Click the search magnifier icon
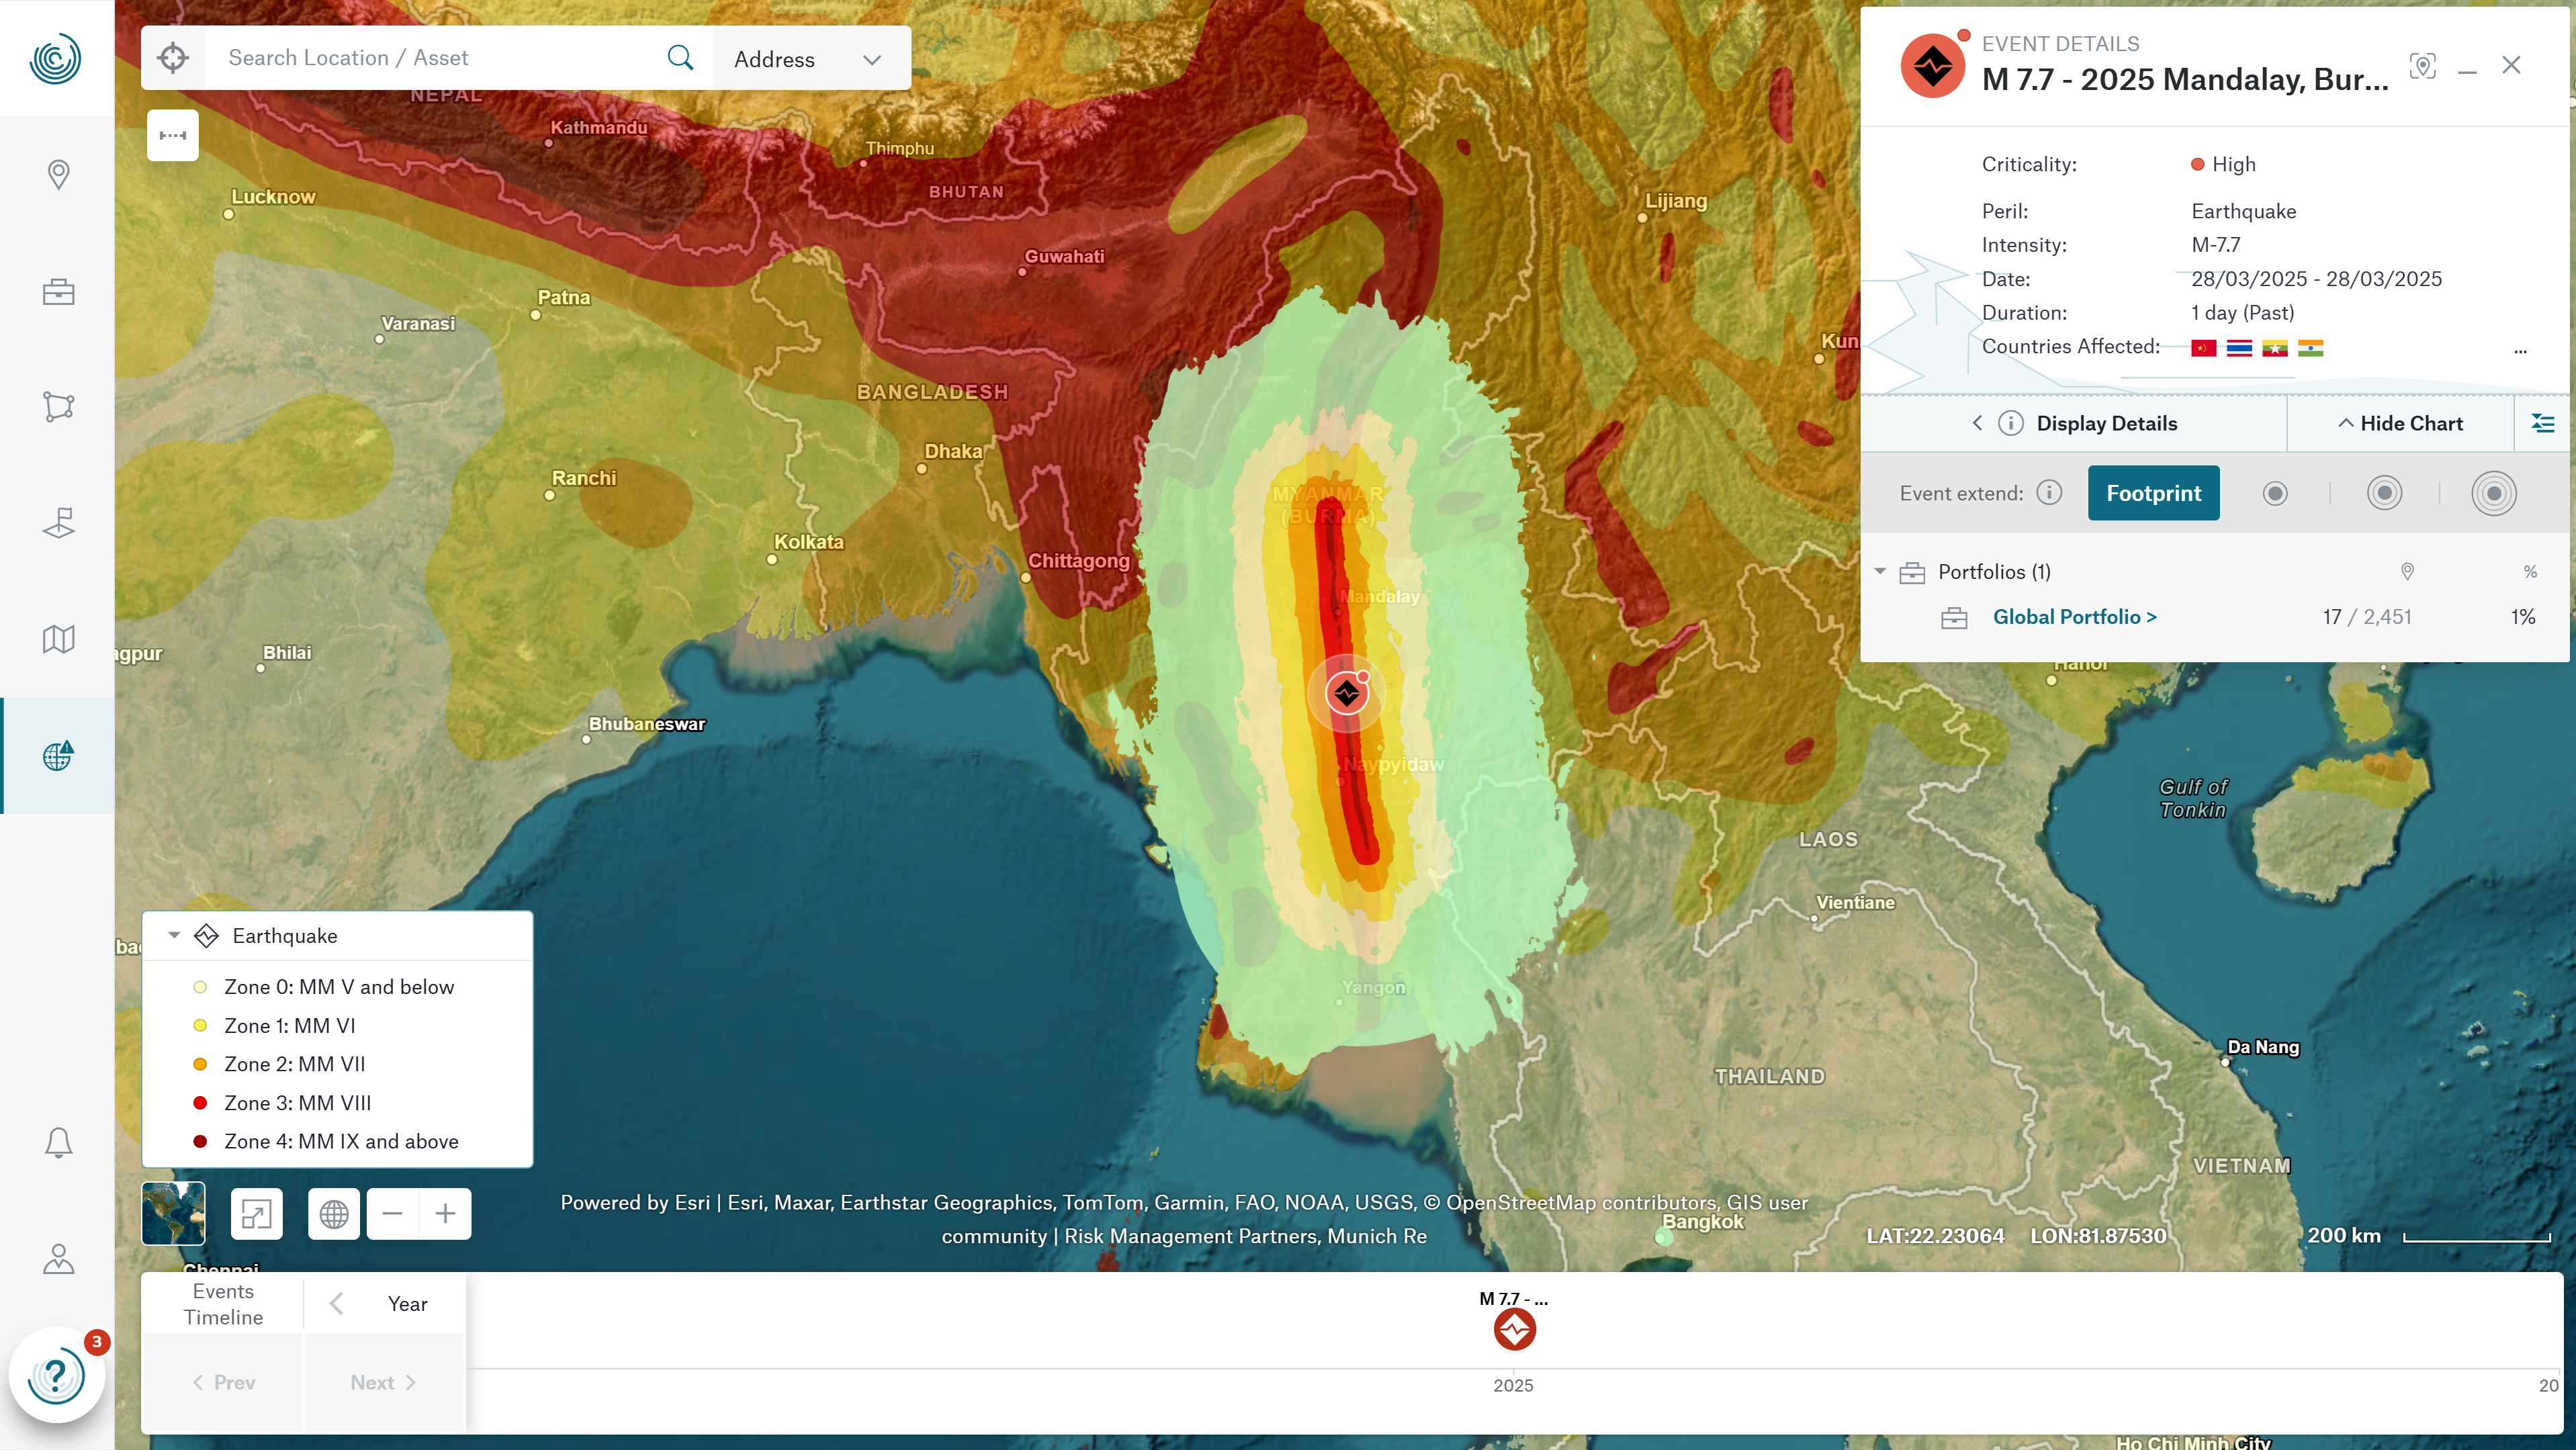 (x=680, y=58)
